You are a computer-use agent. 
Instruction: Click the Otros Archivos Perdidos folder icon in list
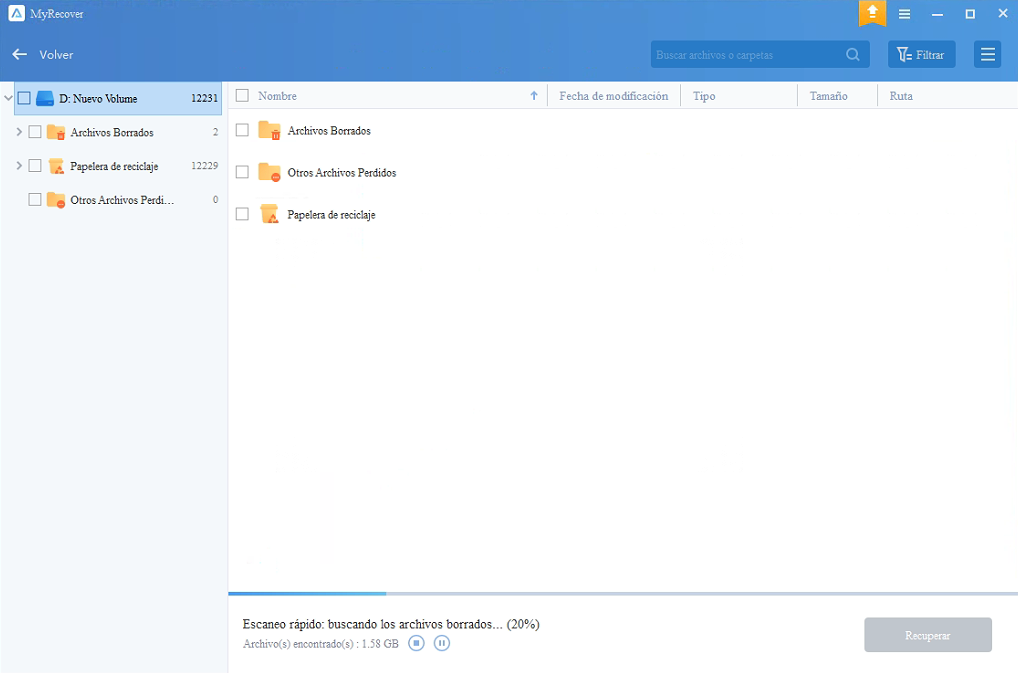269,172
